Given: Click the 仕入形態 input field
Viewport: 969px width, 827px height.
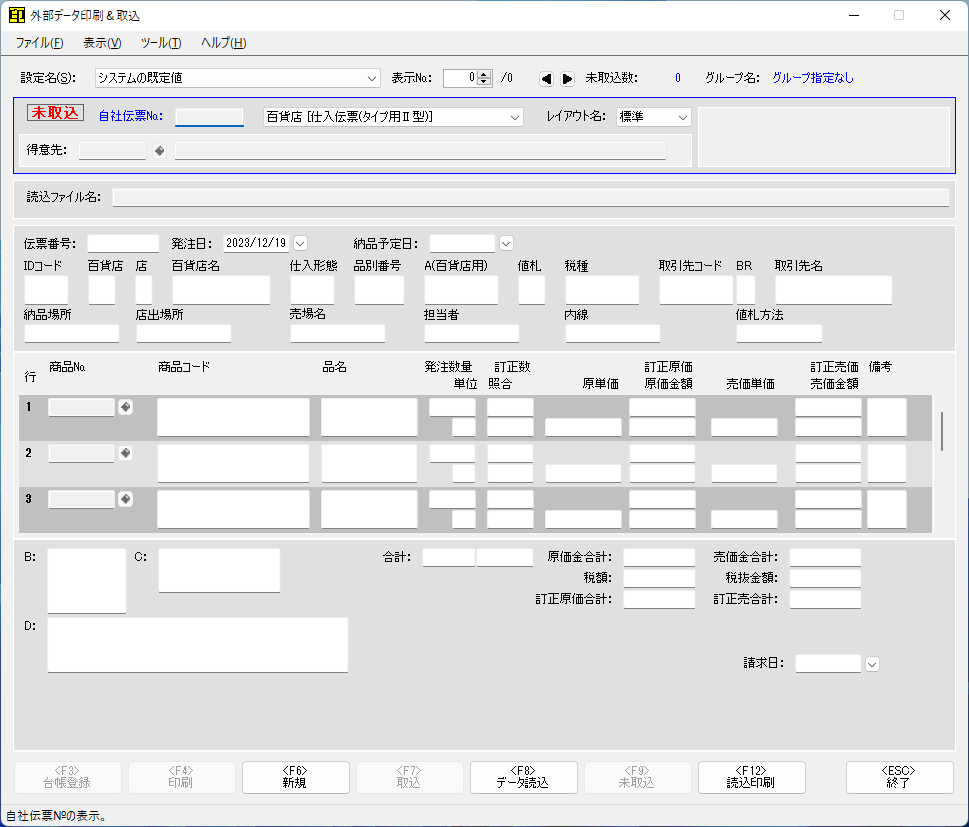Looking at the screenshot, I should click(x=312, y=290).
